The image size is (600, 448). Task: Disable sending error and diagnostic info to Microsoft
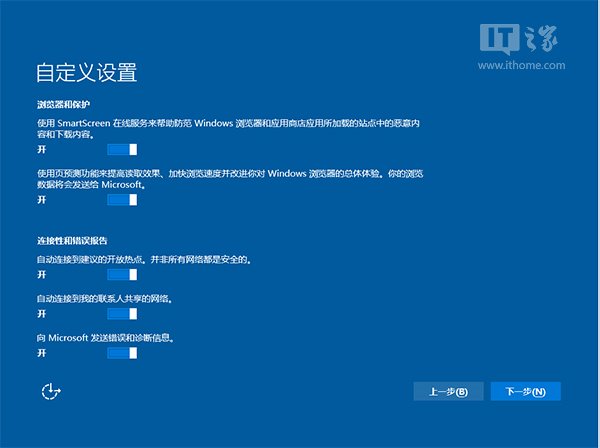tap(120, 352)
